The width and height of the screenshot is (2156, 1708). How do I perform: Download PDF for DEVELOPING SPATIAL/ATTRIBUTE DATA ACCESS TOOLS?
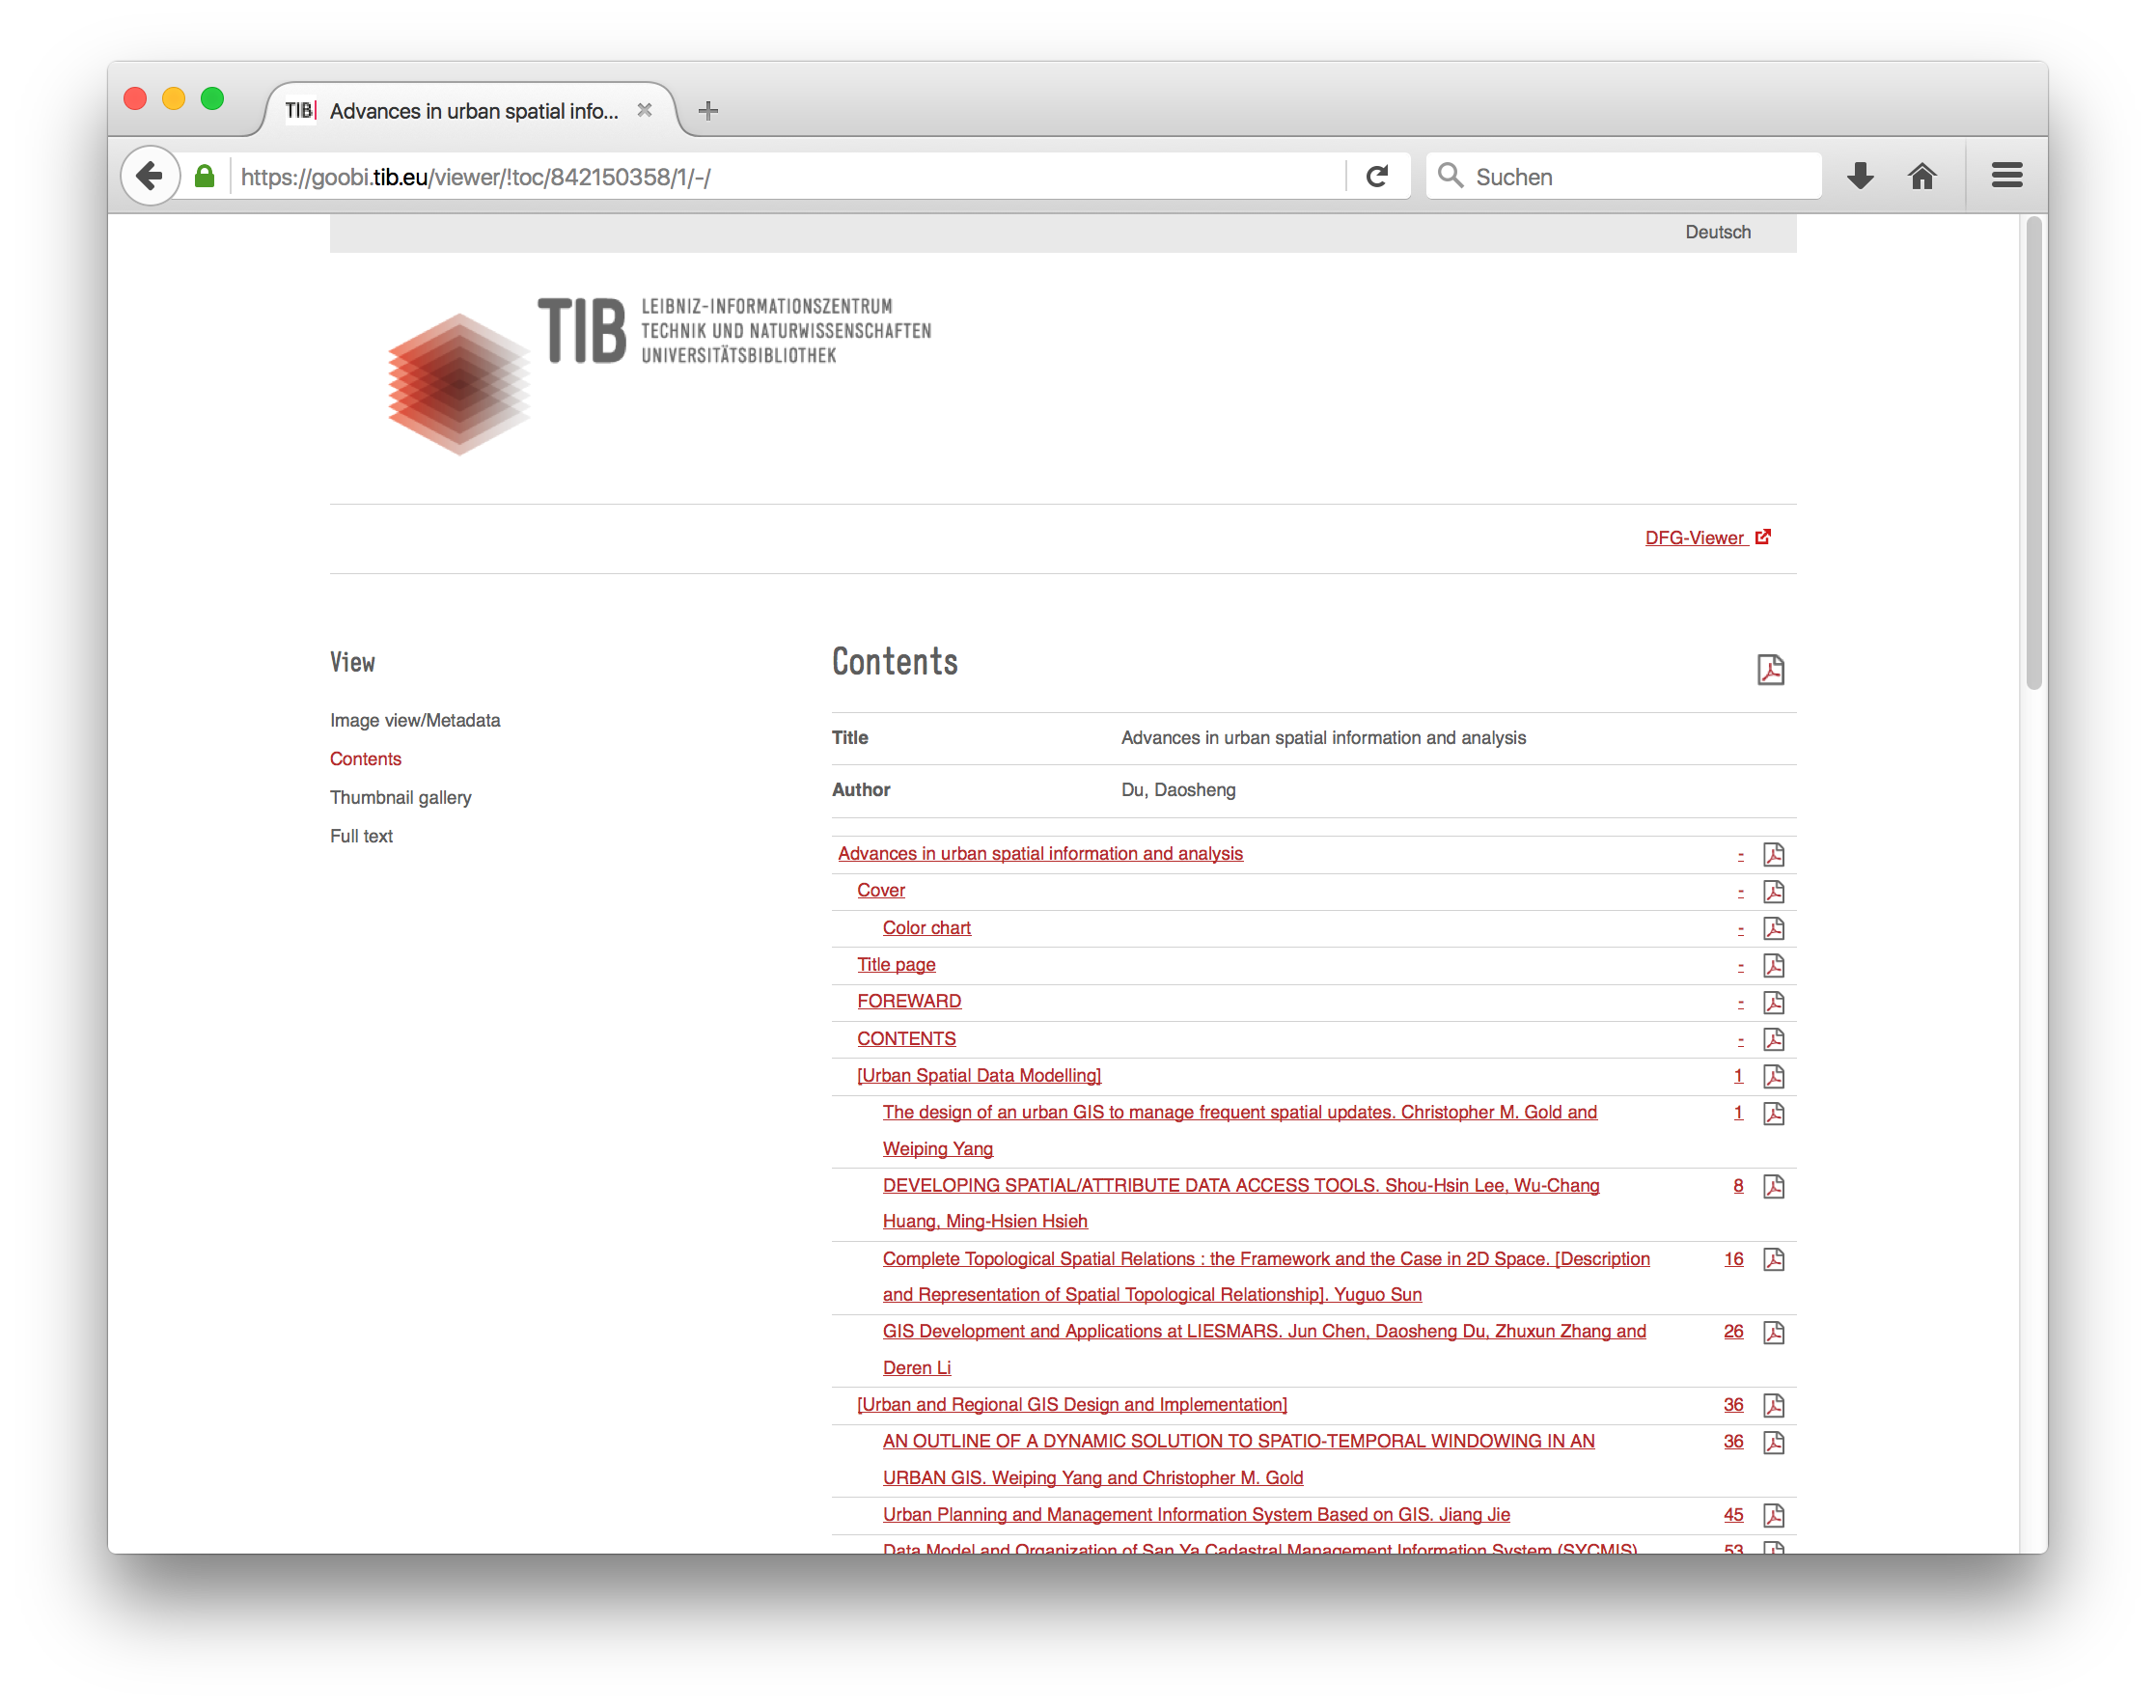(1773, 1186)
